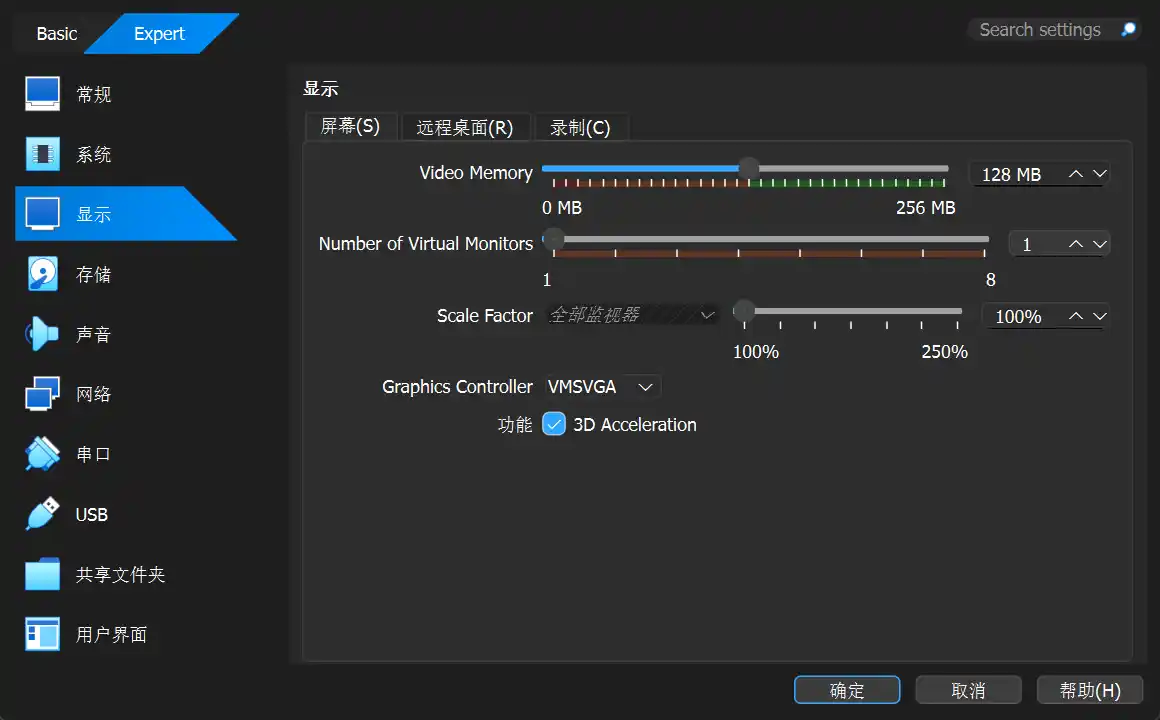Open 用户界面 (User Interface) icon
Viewport: 1160px width, 720px height.
(43, 634)
